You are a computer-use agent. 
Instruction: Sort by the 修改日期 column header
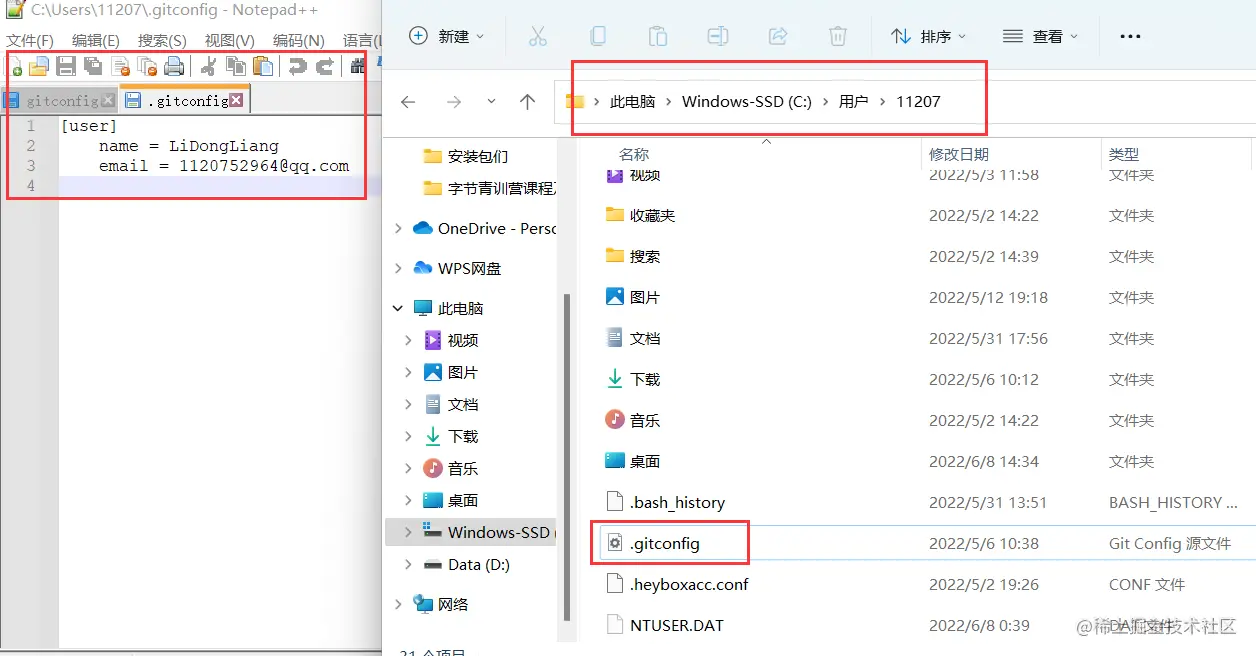click(959, 154)
